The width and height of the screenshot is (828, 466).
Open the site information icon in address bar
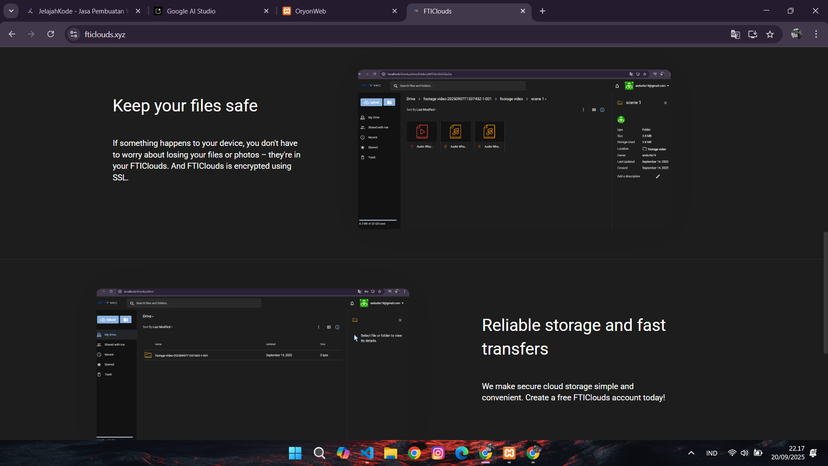pyautogui.click(x=73, y=34)
